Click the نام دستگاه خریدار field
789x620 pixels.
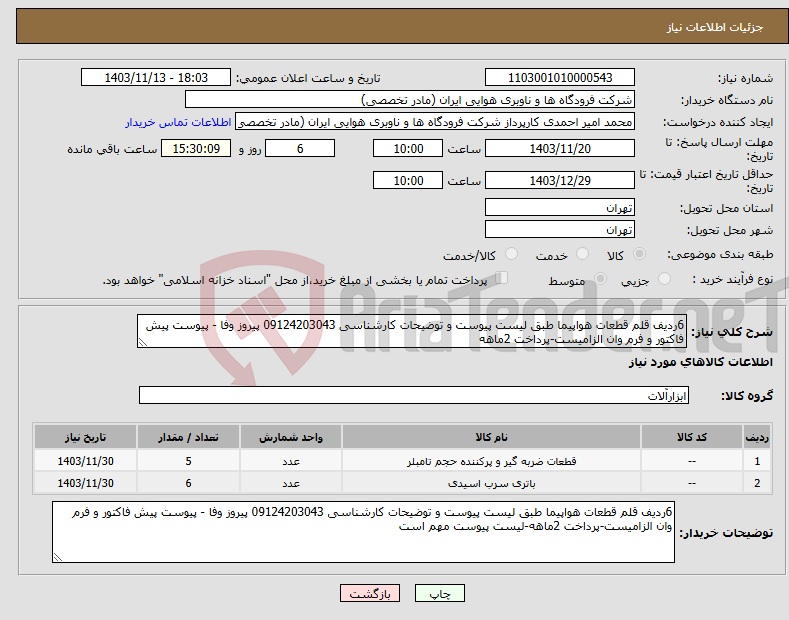click(x=410, y=100)
